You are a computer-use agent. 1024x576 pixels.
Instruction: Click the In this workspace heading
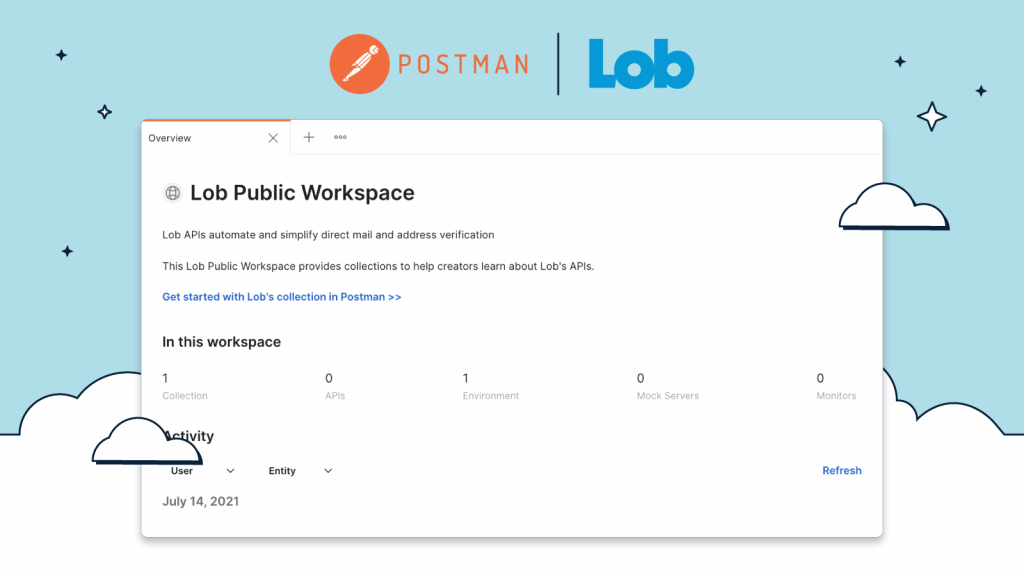(x=221, y=342)
